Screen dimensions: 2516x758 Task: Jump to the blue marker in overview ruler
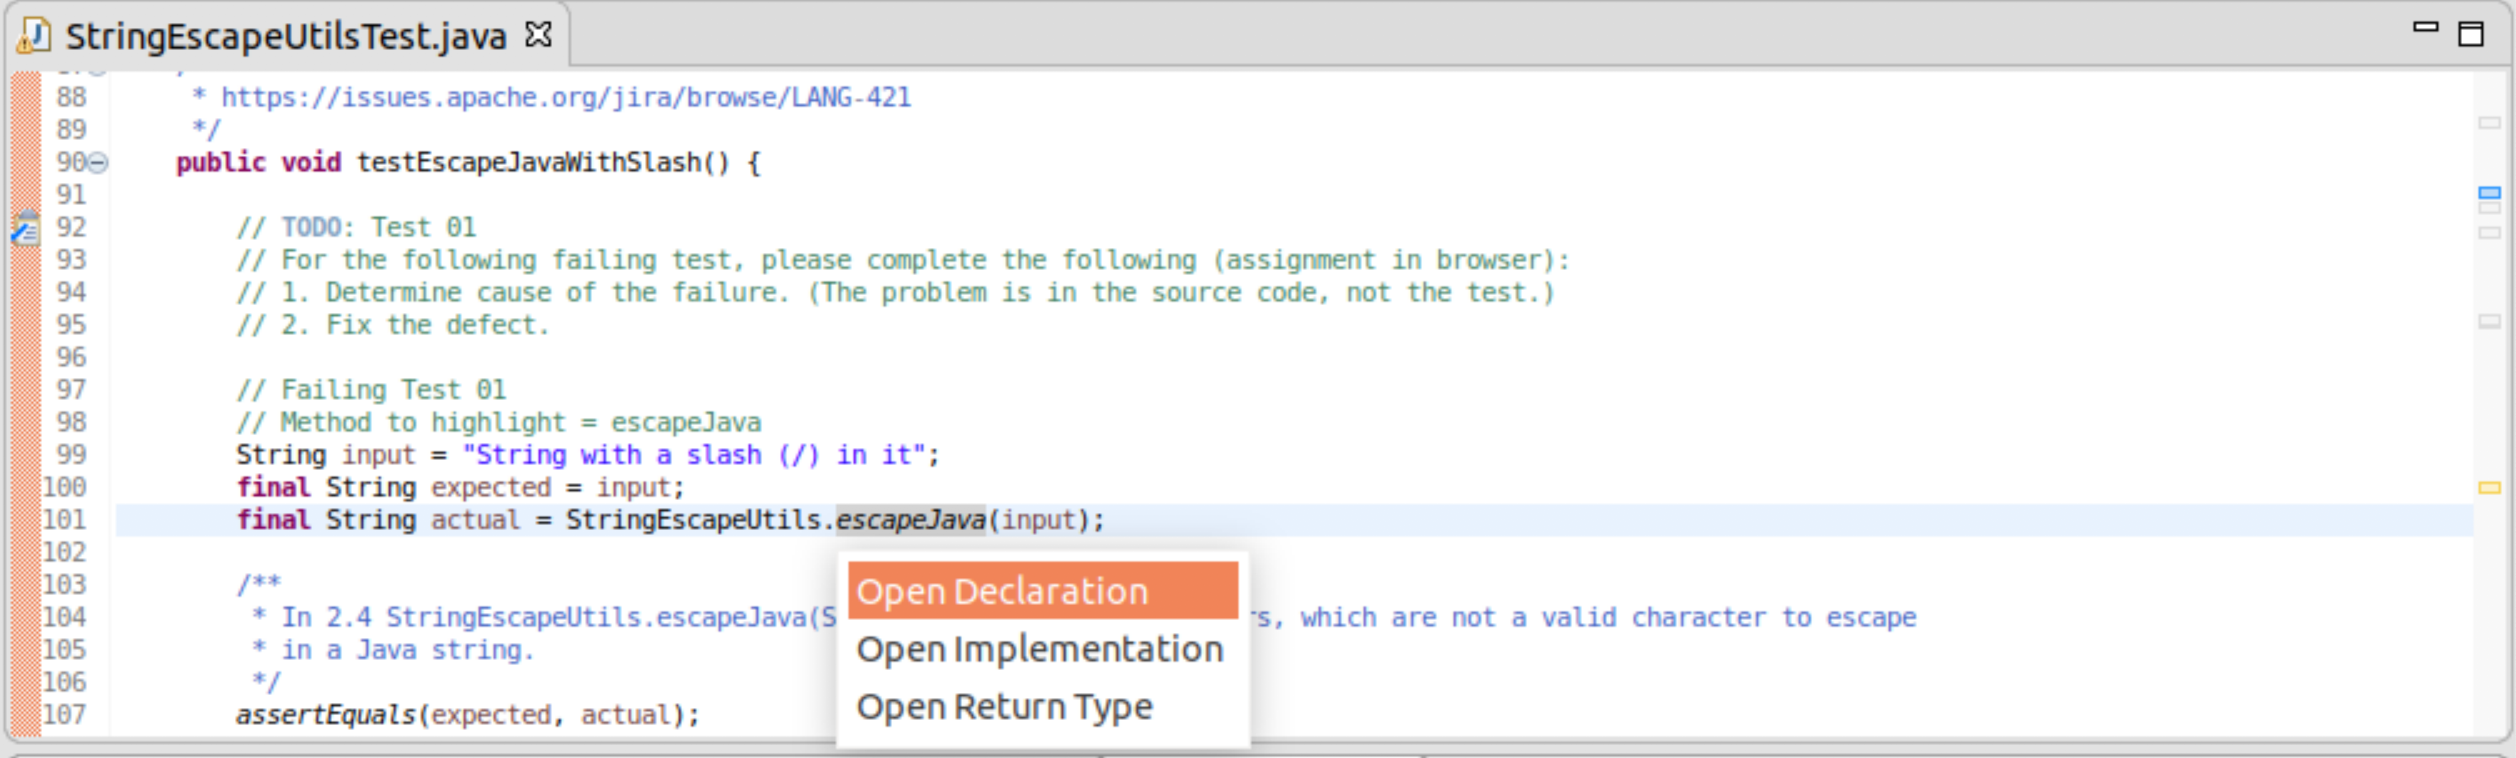pyautogui.click(x=2489, y=192)
